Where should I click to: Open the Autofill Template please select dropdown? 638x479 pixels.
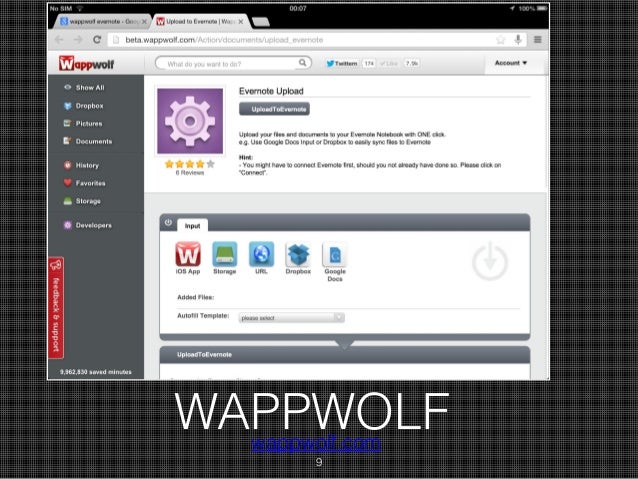pos(291,318)
